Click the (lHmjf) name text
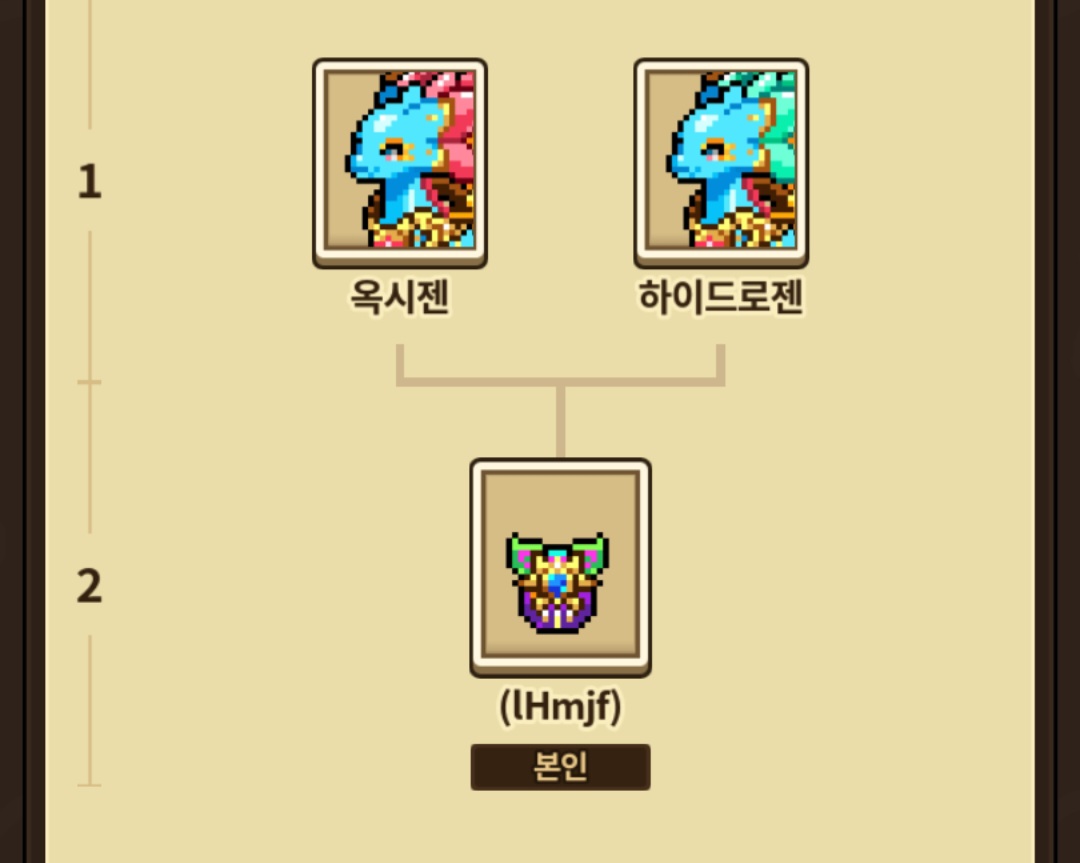 coord(561,707)
